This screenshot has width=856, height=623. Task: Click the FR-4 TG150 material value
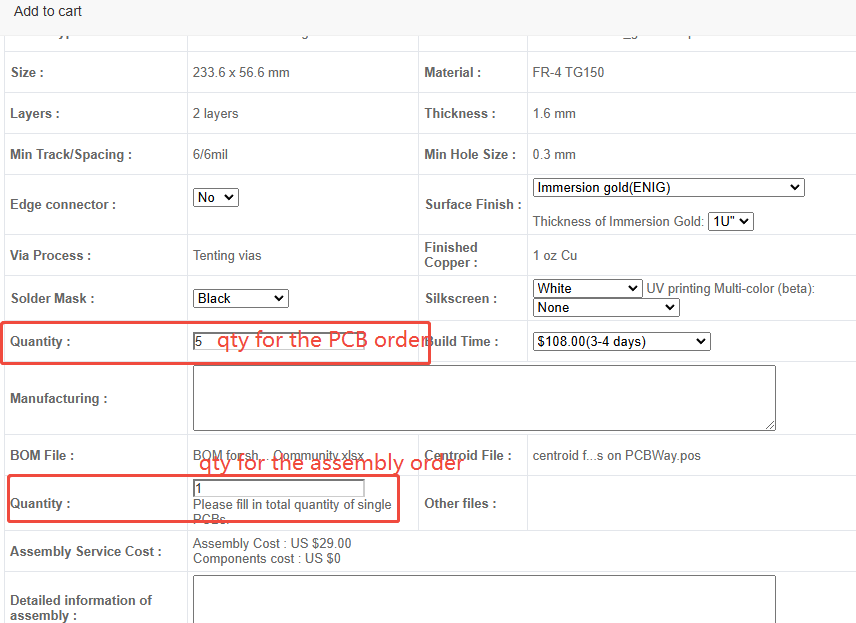[x=568, y=72]
